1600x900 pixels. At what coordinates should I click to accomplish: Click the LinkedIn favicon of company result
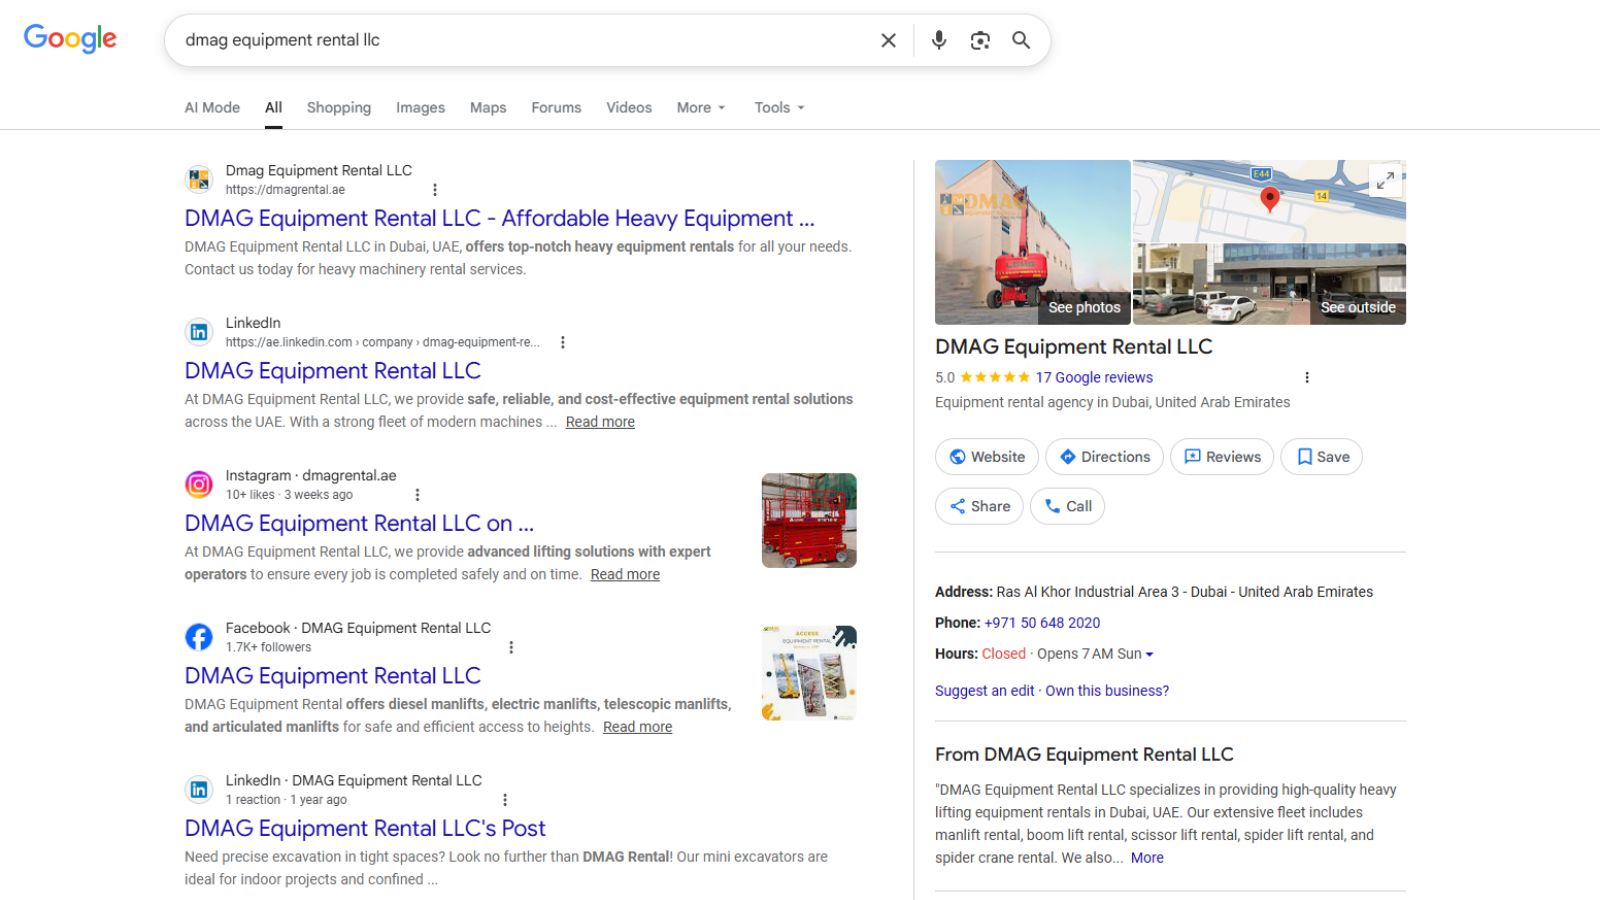[x=199, y=332]
